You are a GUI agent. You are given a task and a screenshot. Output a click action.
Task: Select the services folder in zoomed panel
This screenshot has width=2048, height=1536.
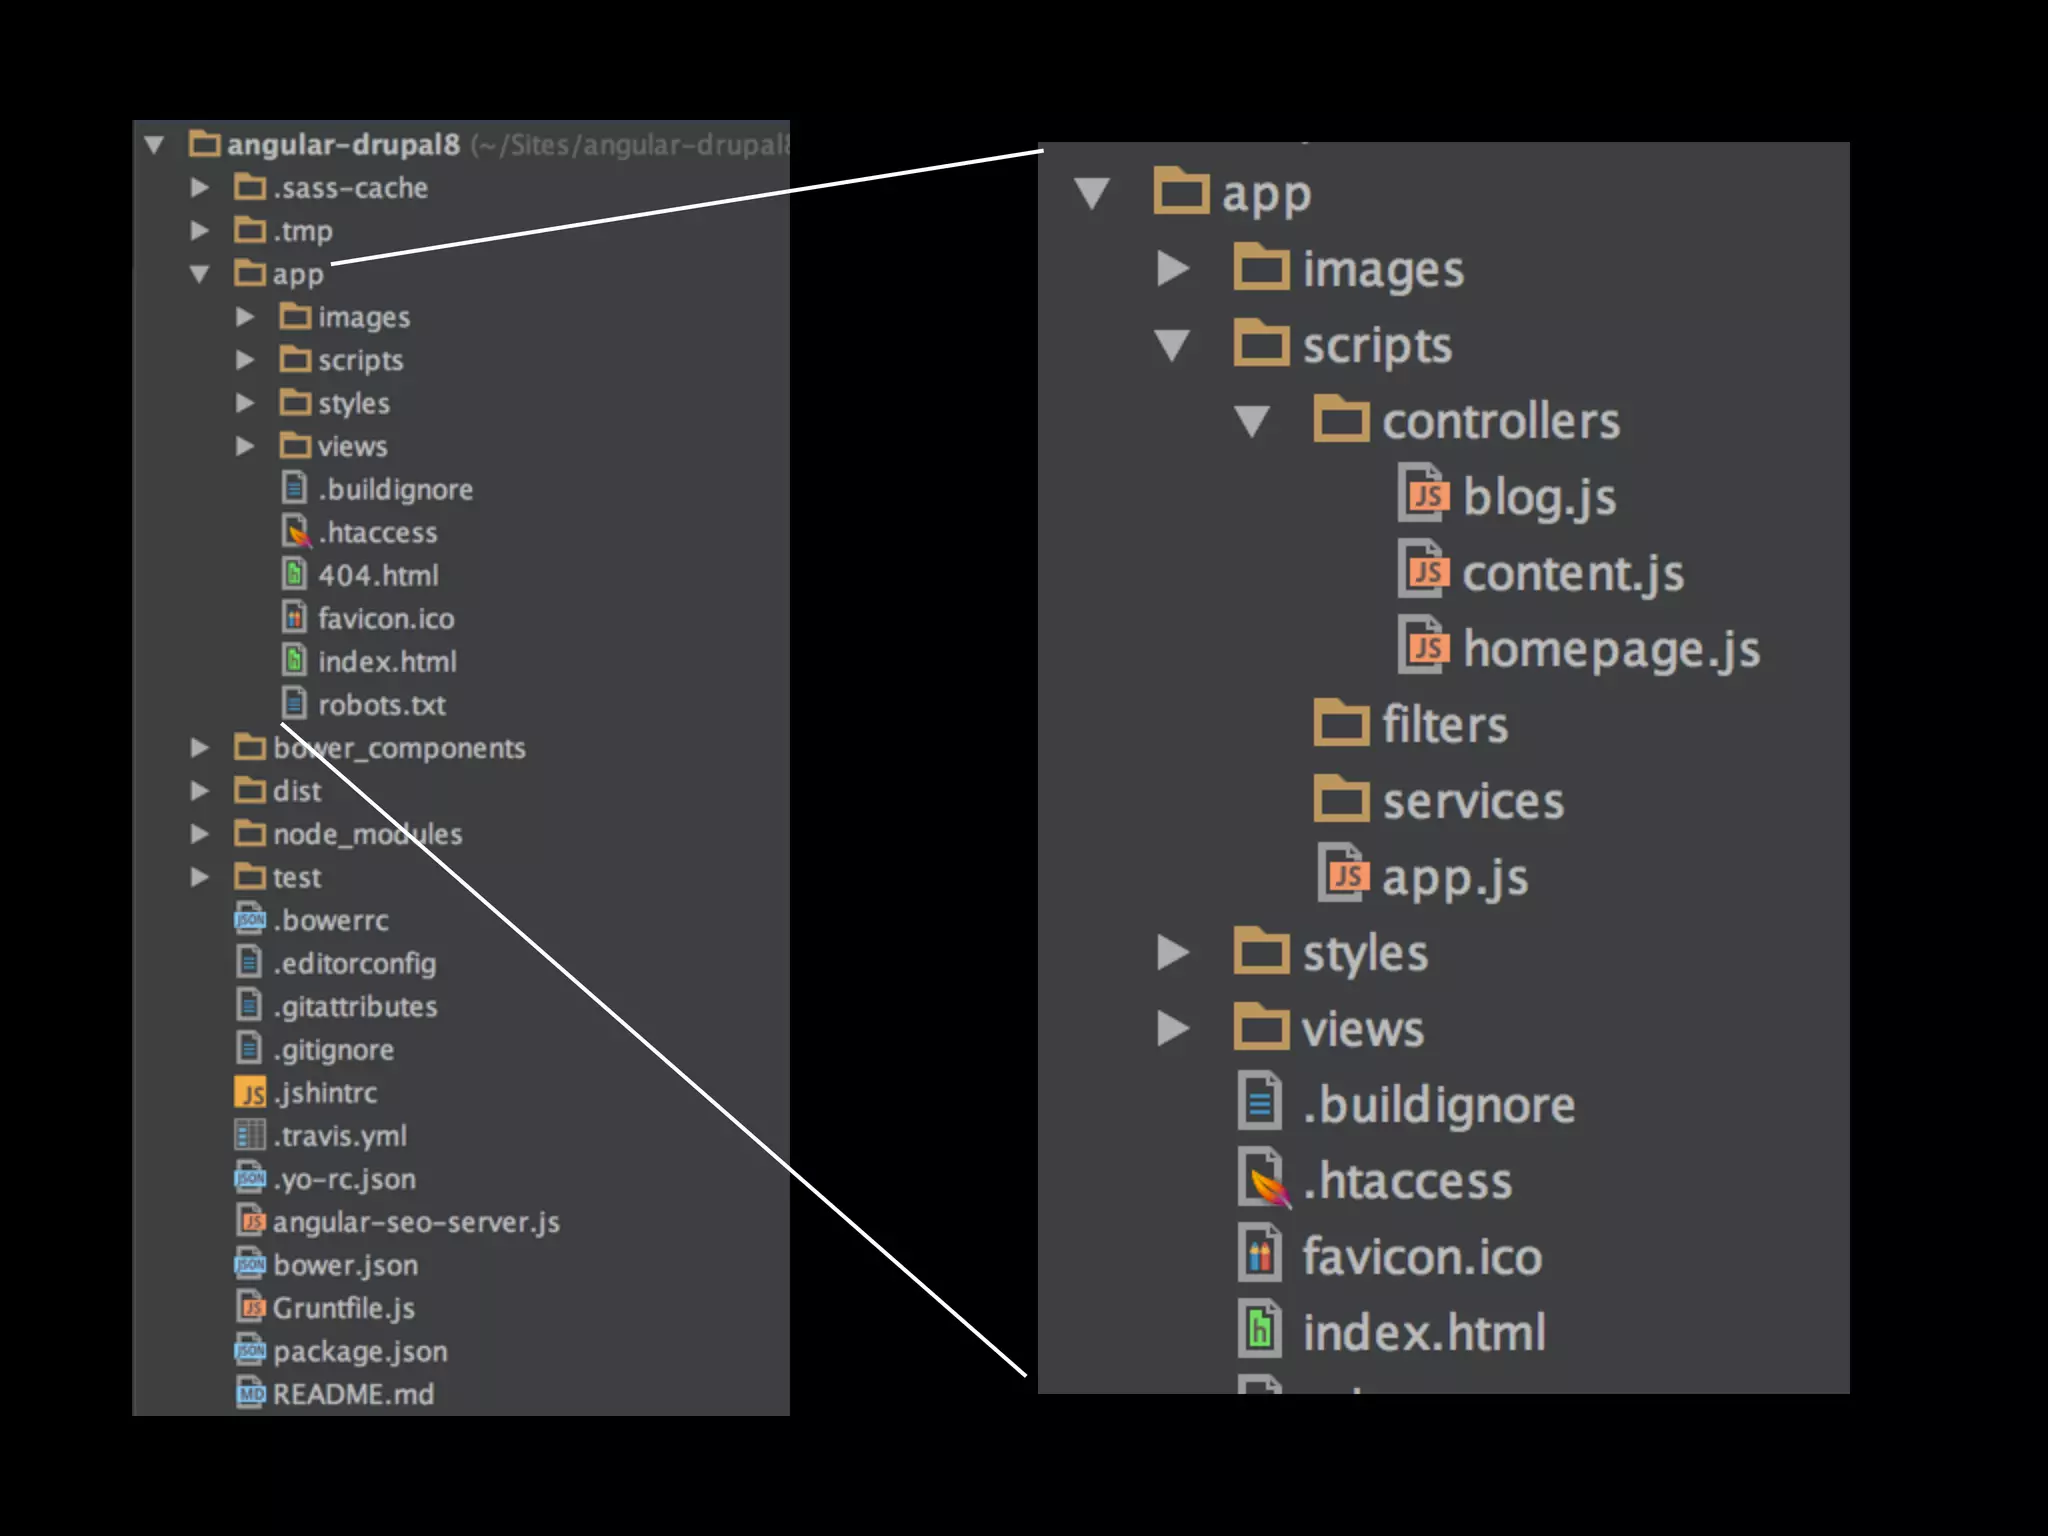click(x=1472, y=802)
